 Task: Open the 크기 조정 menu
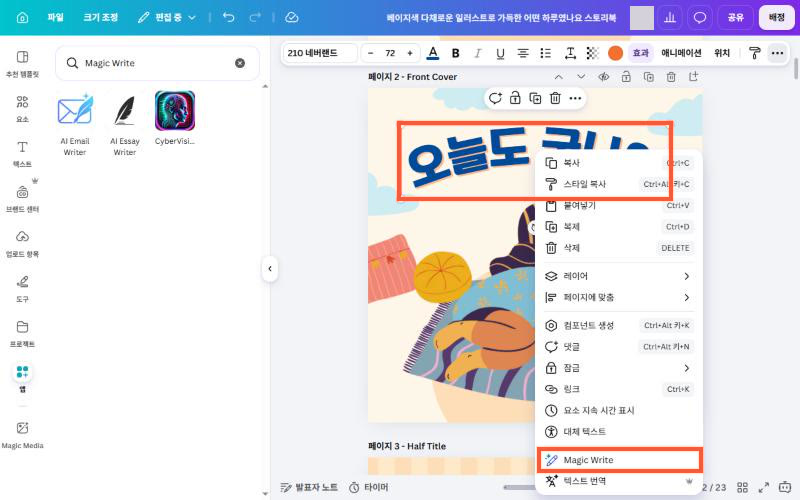[x=101, y=18]
